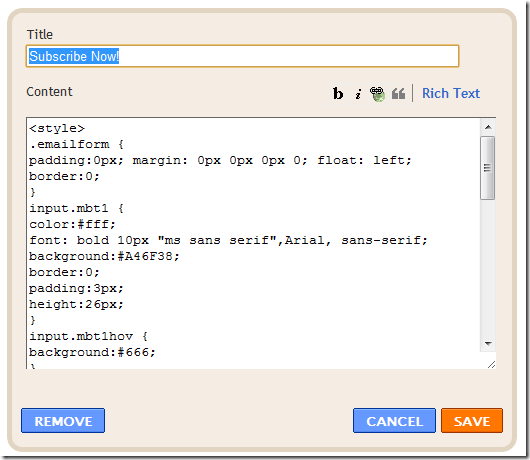Click the empty scrollbar track below the thumb
The image size is (530, 460).
(x=488, y=267)
